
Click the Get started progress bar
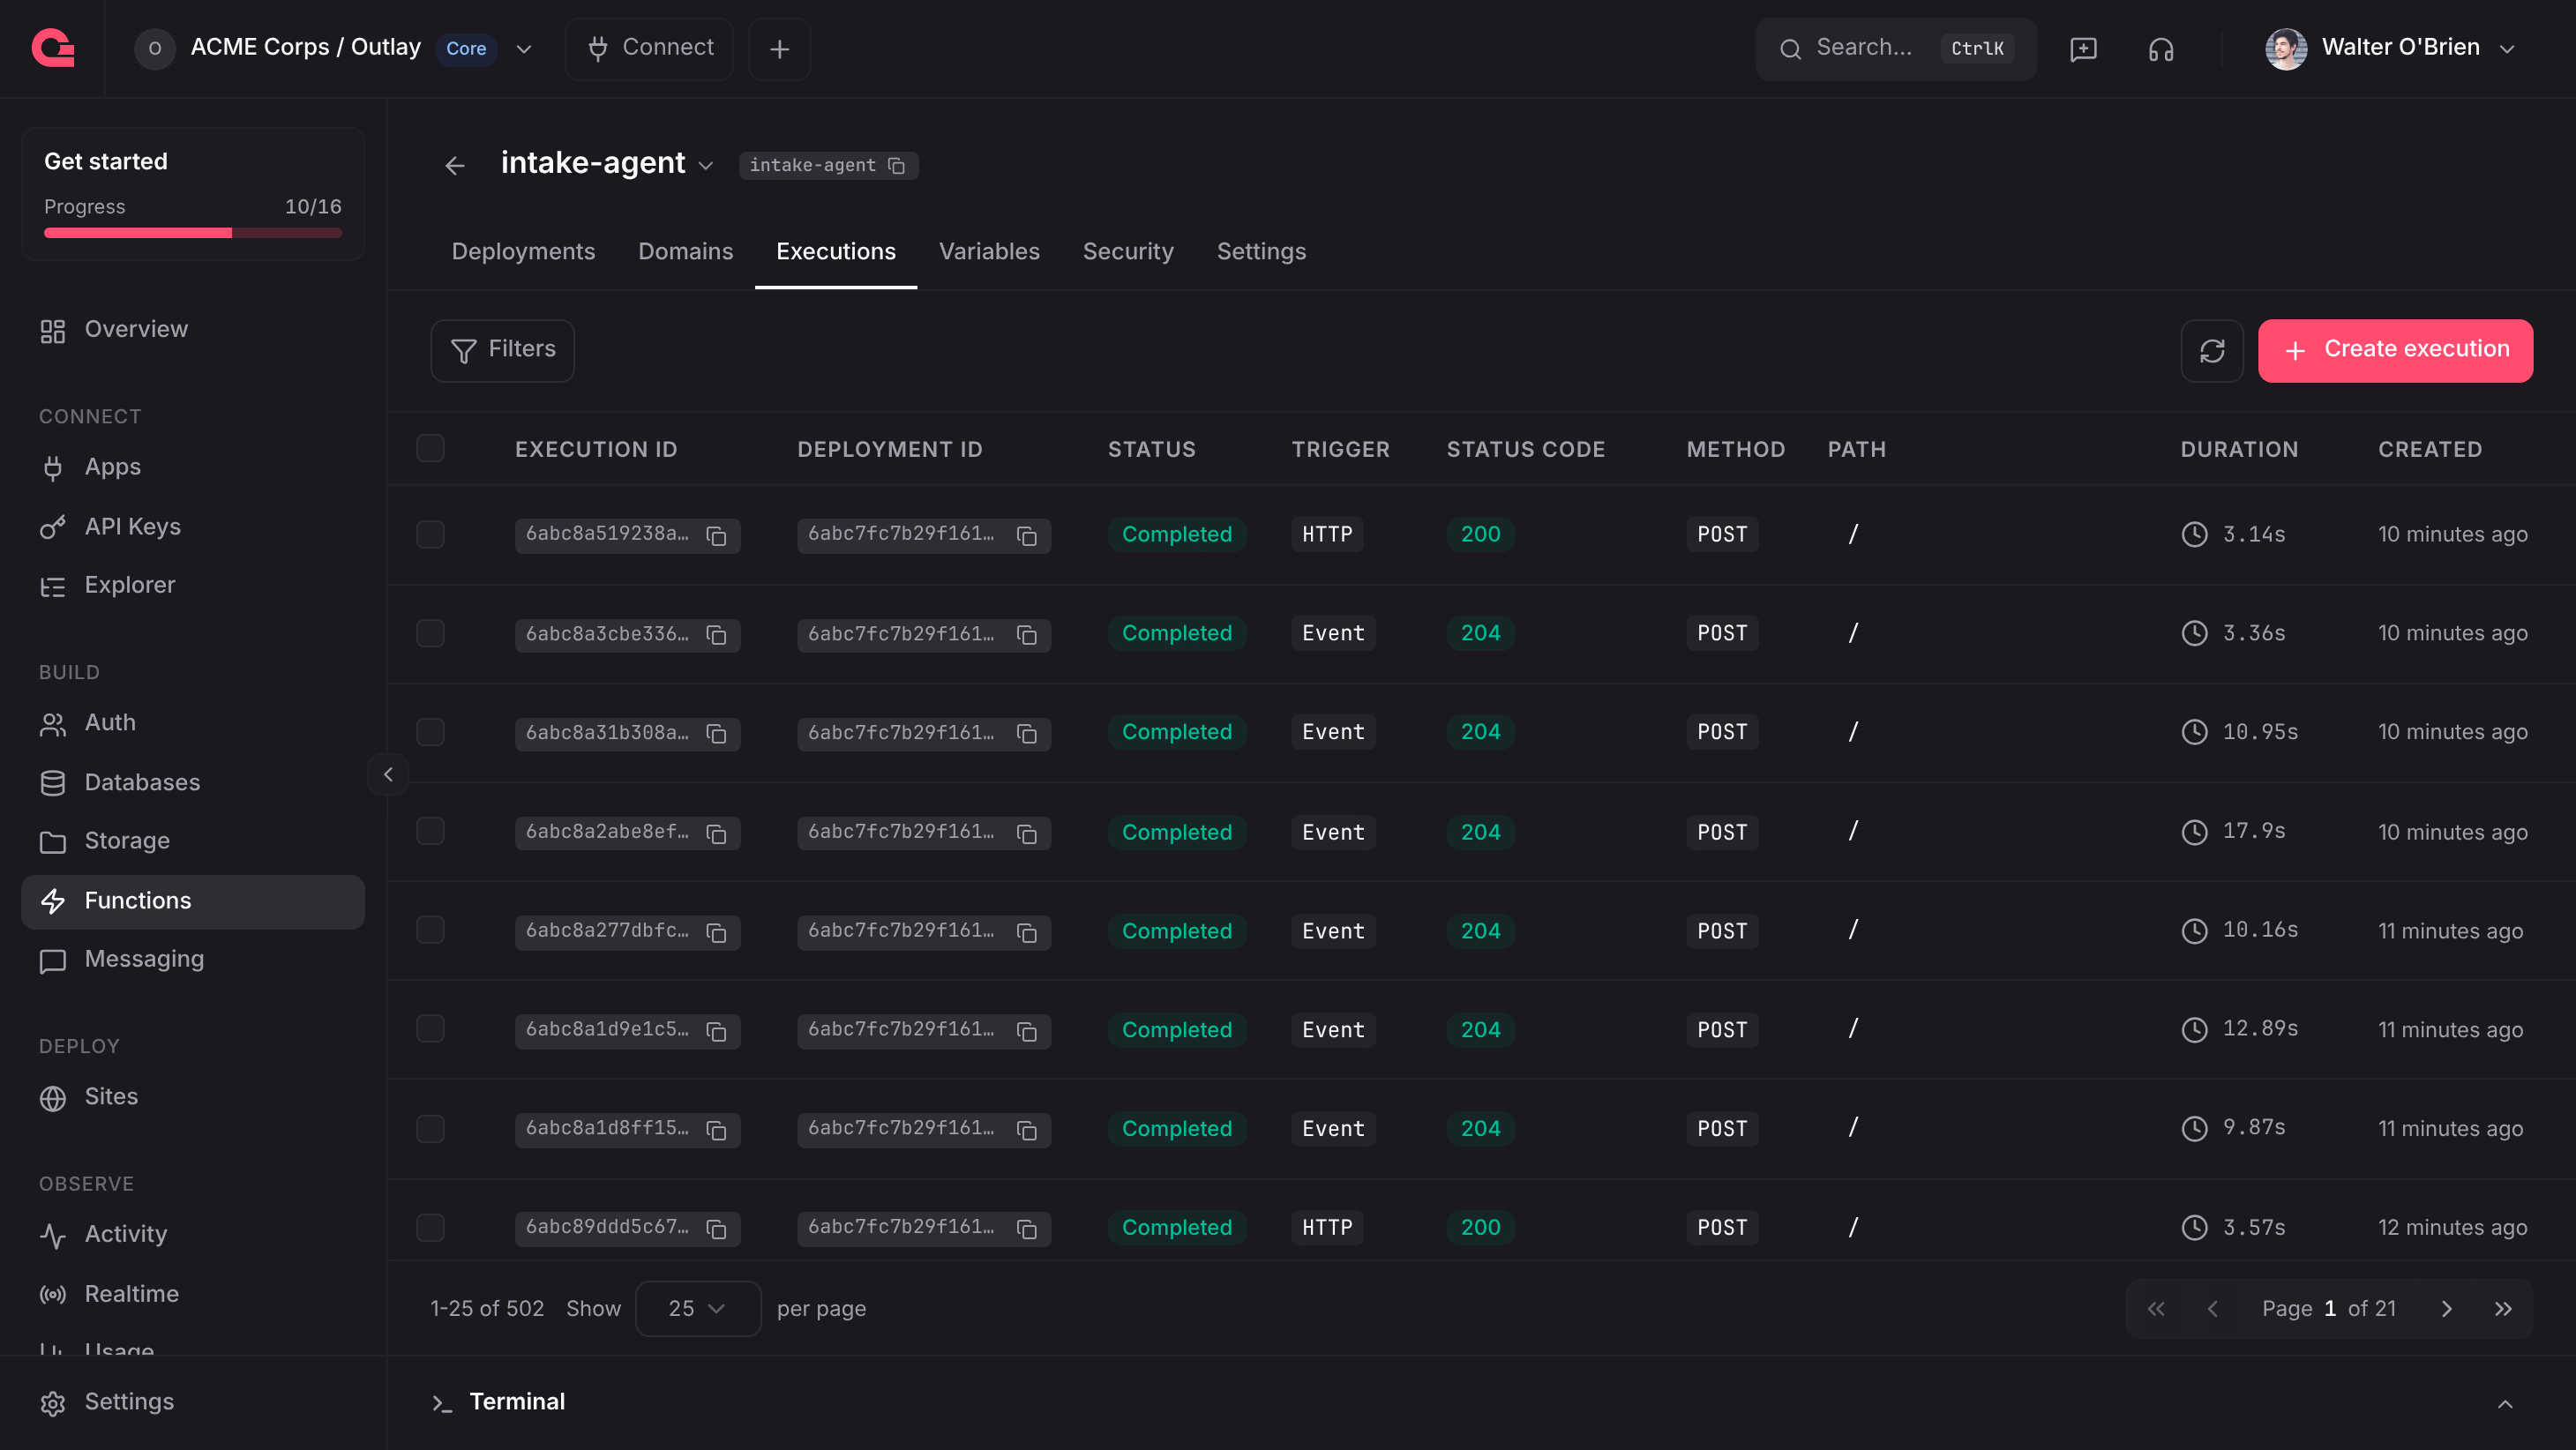point(193,233)
